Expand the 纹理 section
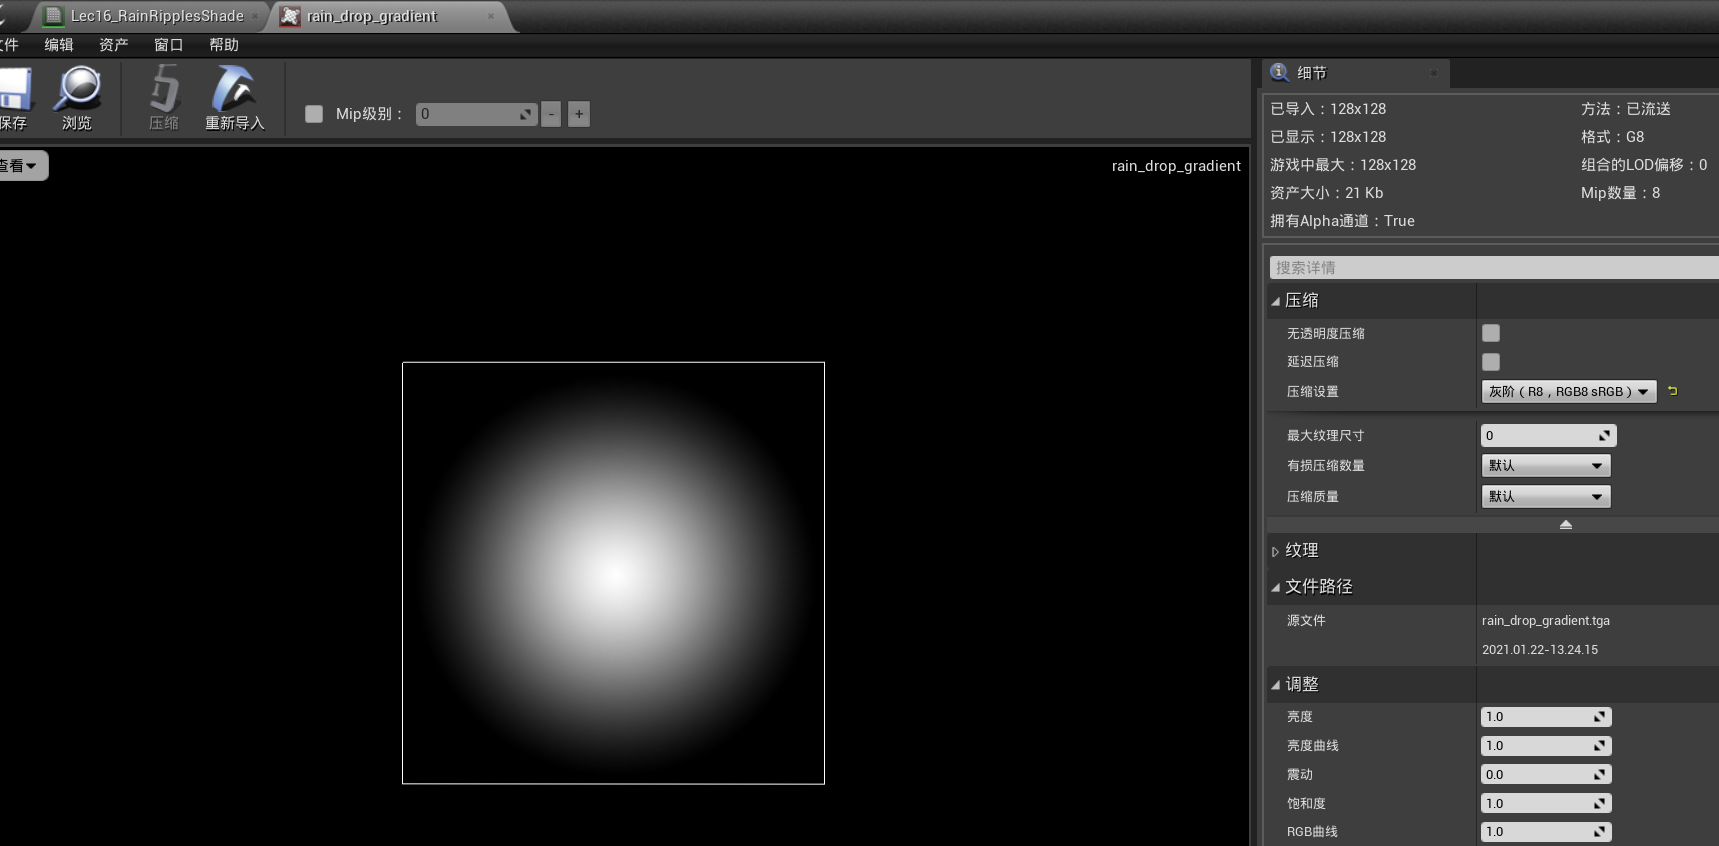The height and width of the screenshot is (846, 1719). [x=1276, y=551]
